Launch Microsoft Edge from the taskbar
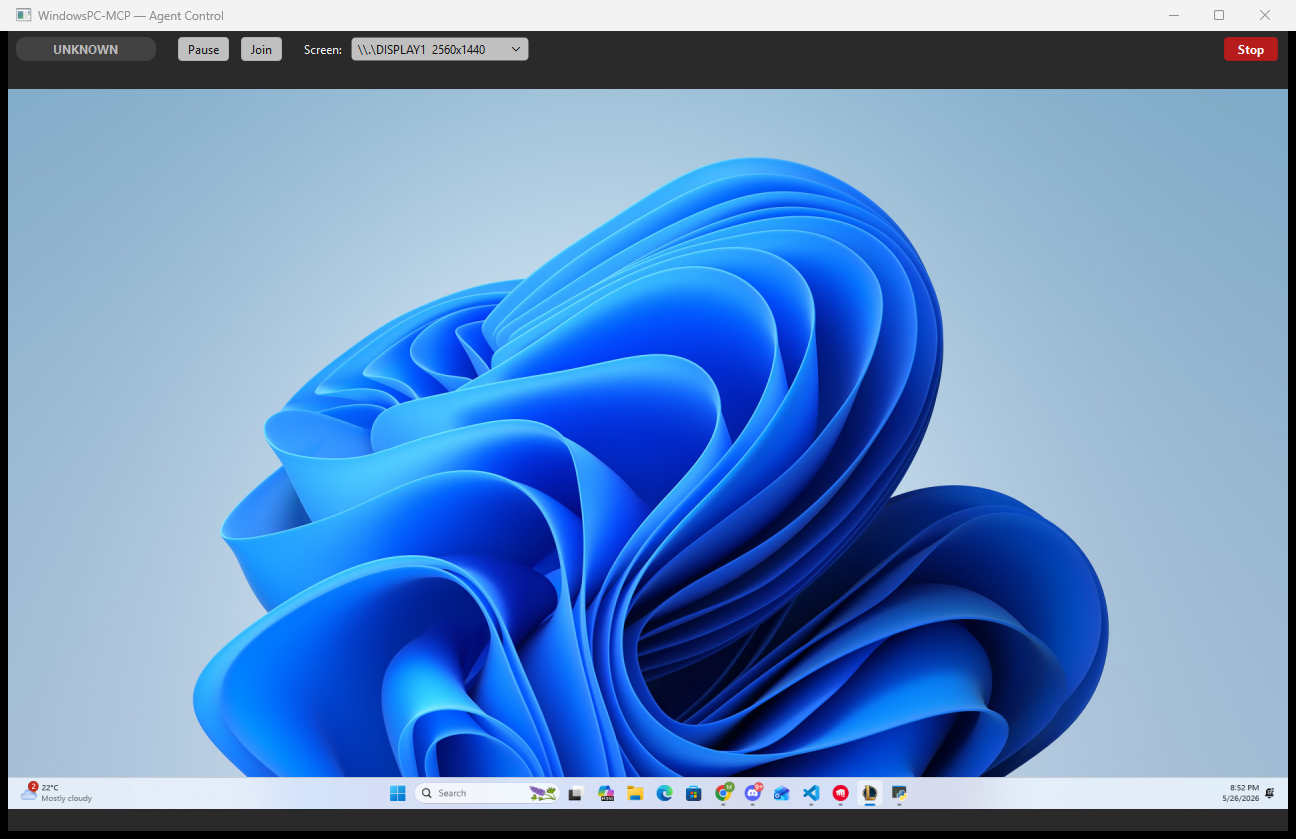Viewport: 1296px width, 839px height. 664,793
